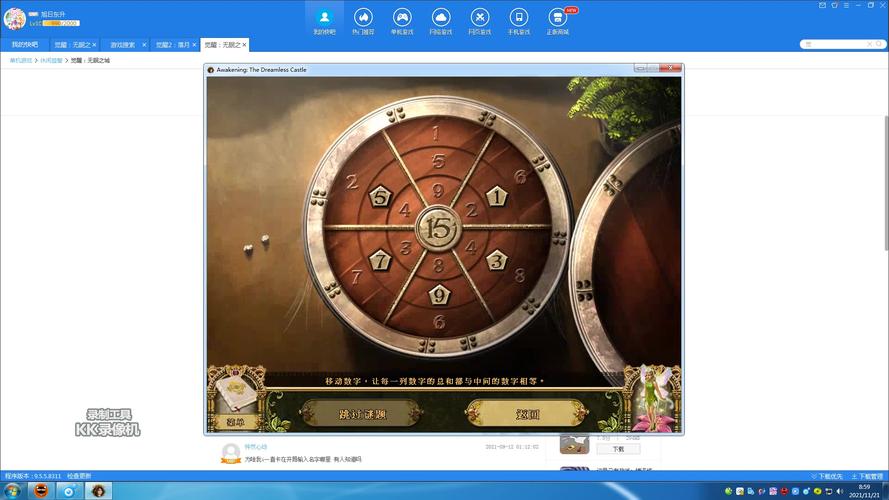Open the 下载优先 dropdown in the status bar
889x500 pixels.
(x=827, y=476)
